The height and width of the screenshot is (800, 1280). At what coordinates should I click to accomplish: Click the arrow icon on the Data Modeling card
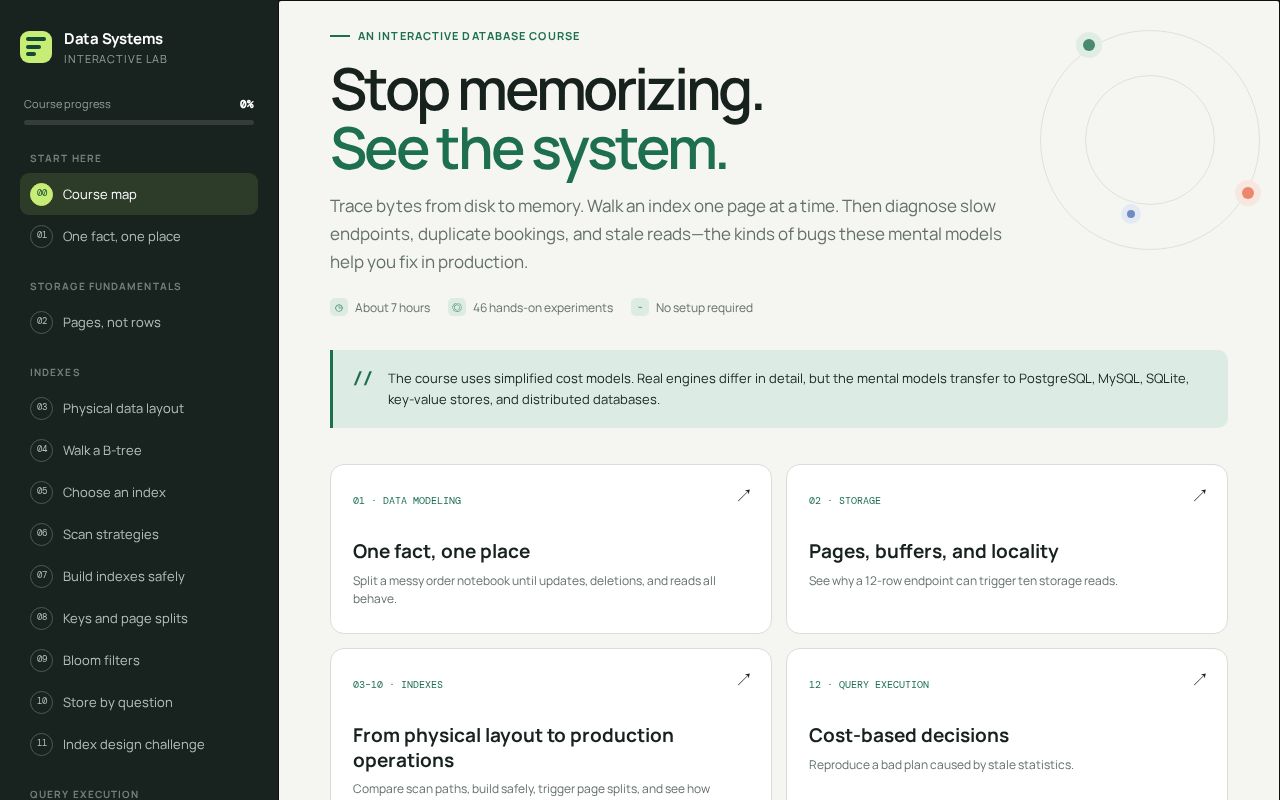point(744,495)
